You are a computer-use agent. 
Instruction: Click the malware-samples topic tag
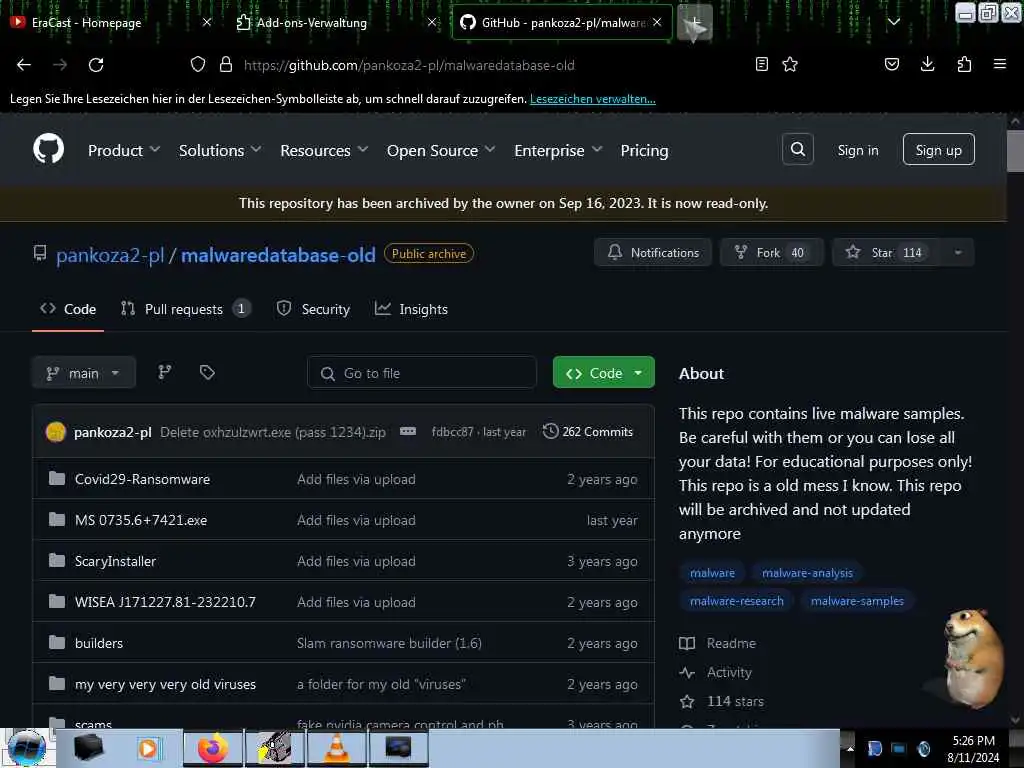point(857,601)
